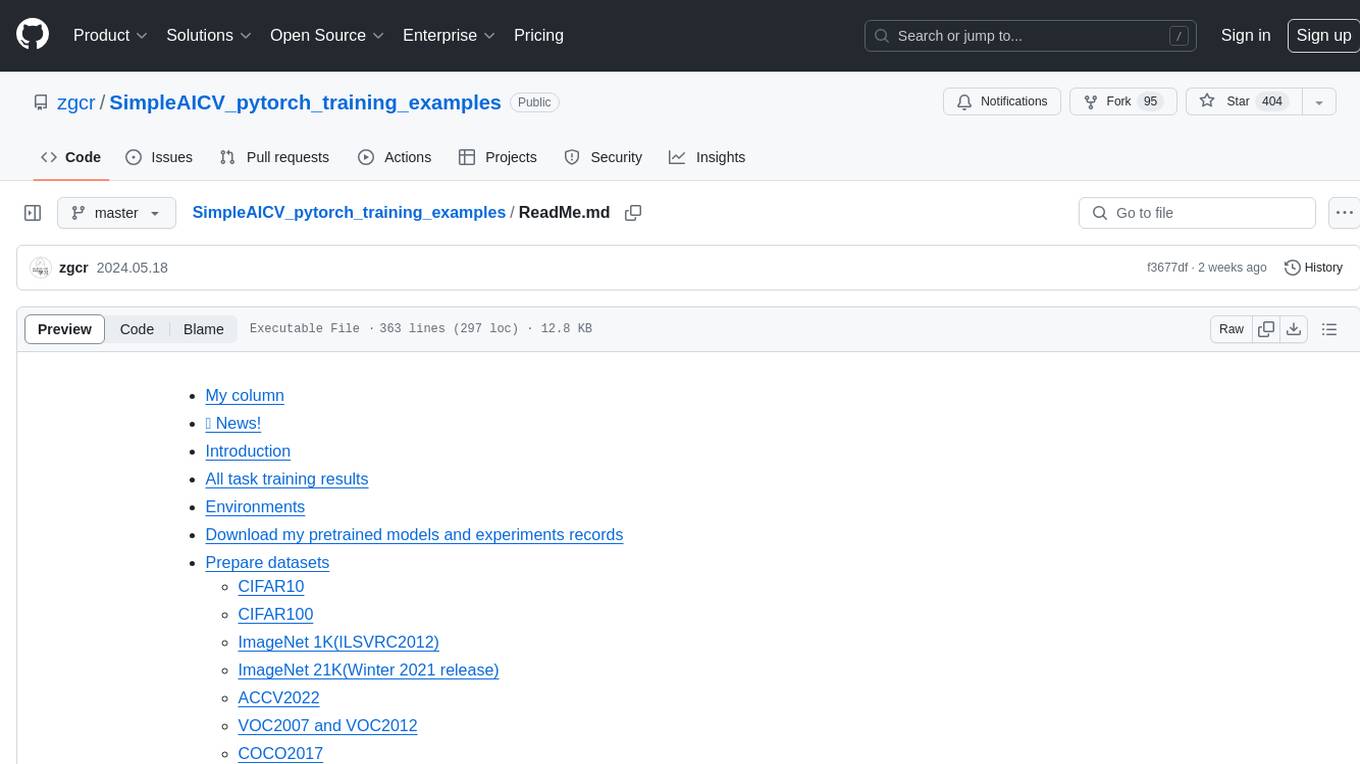Copy raw file contents

click(1266, 329)
